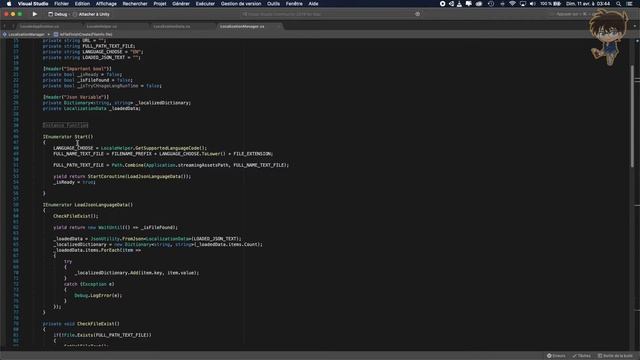Click the Unity menu bar icon
This screenshot has width=640, height=360.
coord(451,4)
